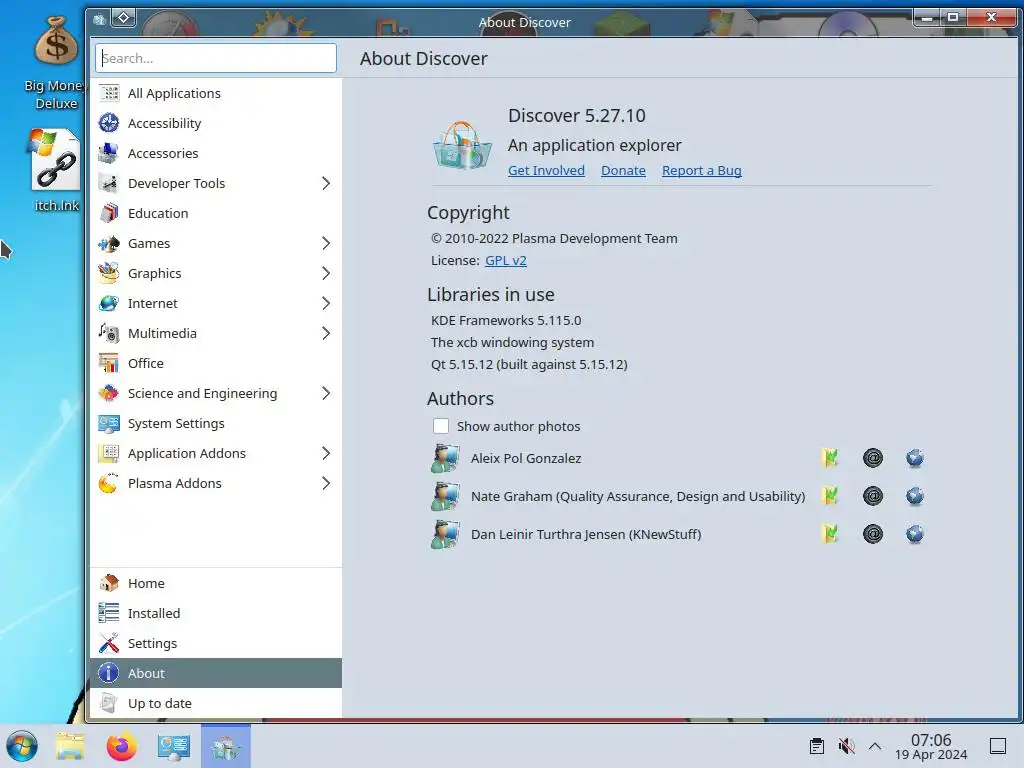Click the Developer Tools label

pyautogui.click(x=176, y=184)
